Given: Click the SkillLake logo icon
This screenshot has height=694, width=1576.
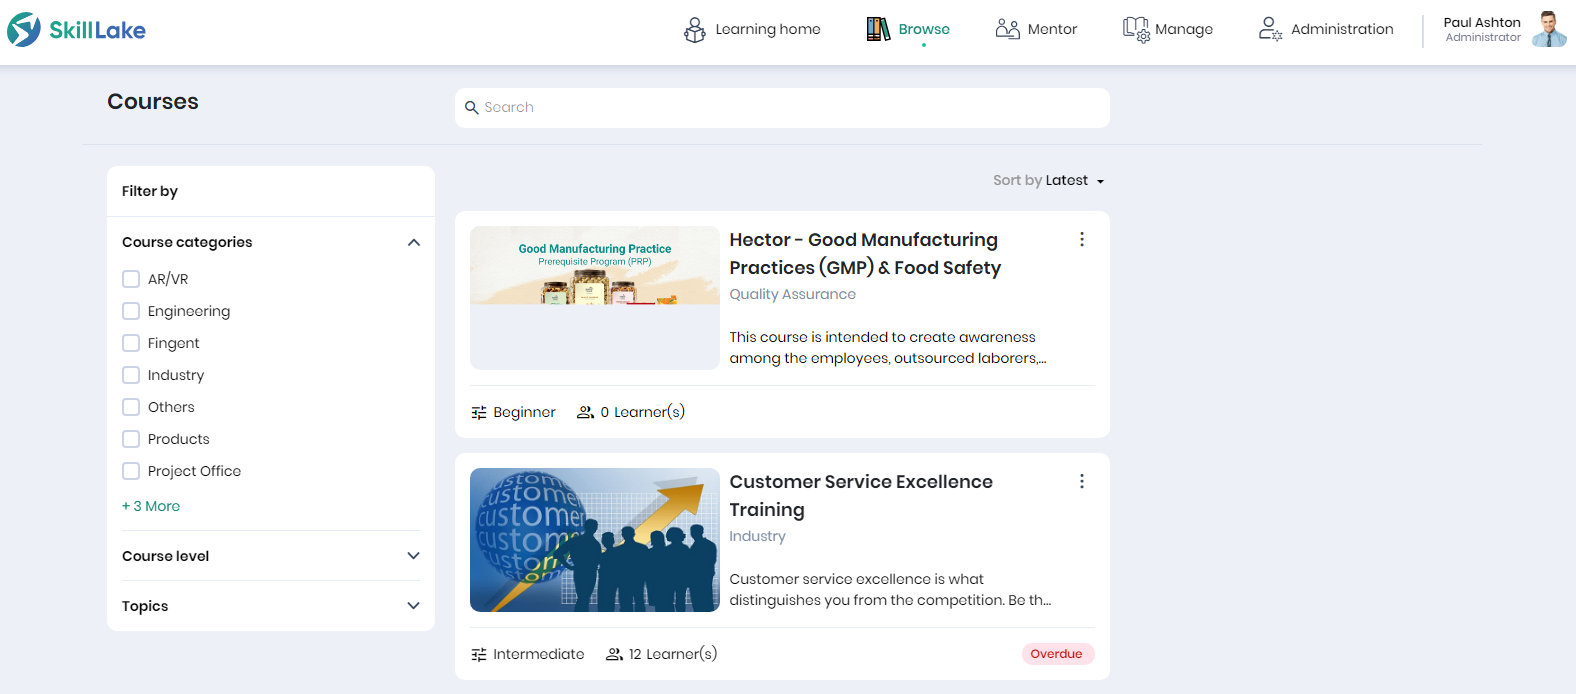Looking at the screenshot, I should 24,30.
